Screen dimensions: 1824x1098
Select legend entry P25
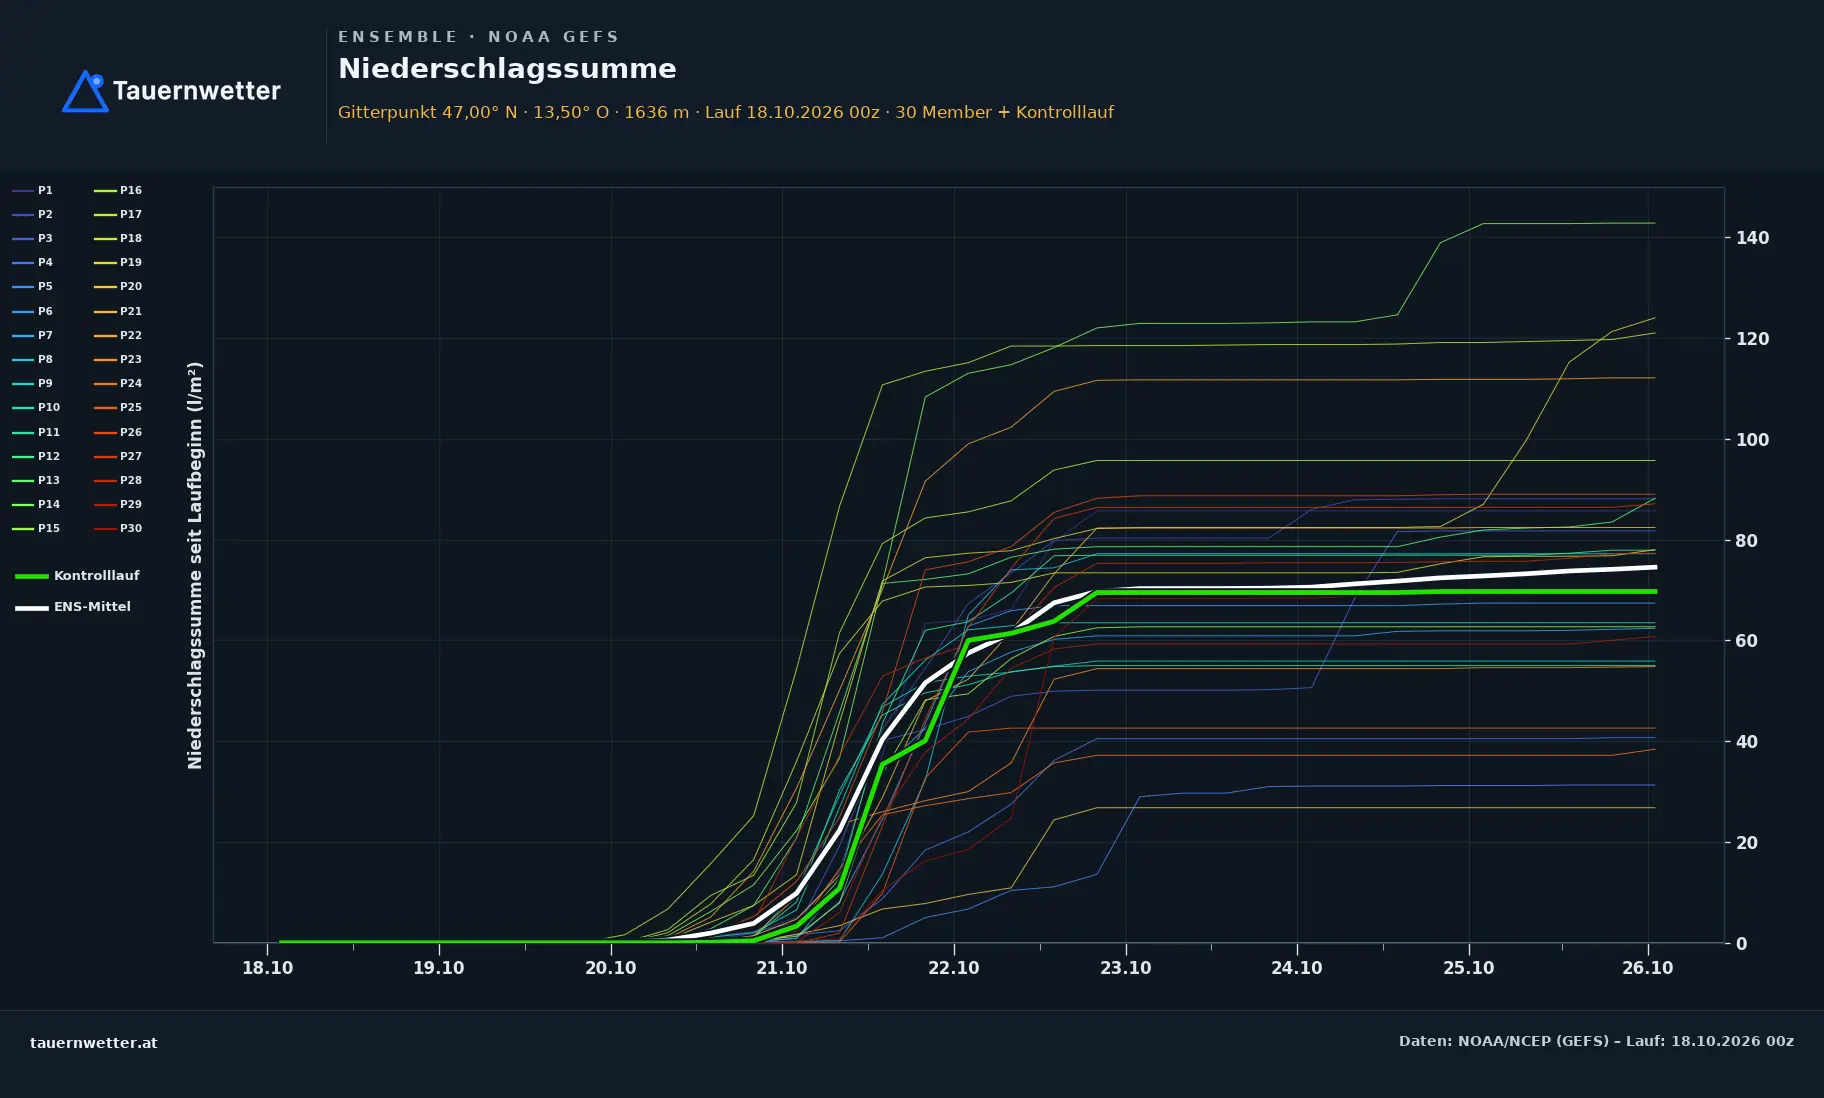[x=118, y=408]
